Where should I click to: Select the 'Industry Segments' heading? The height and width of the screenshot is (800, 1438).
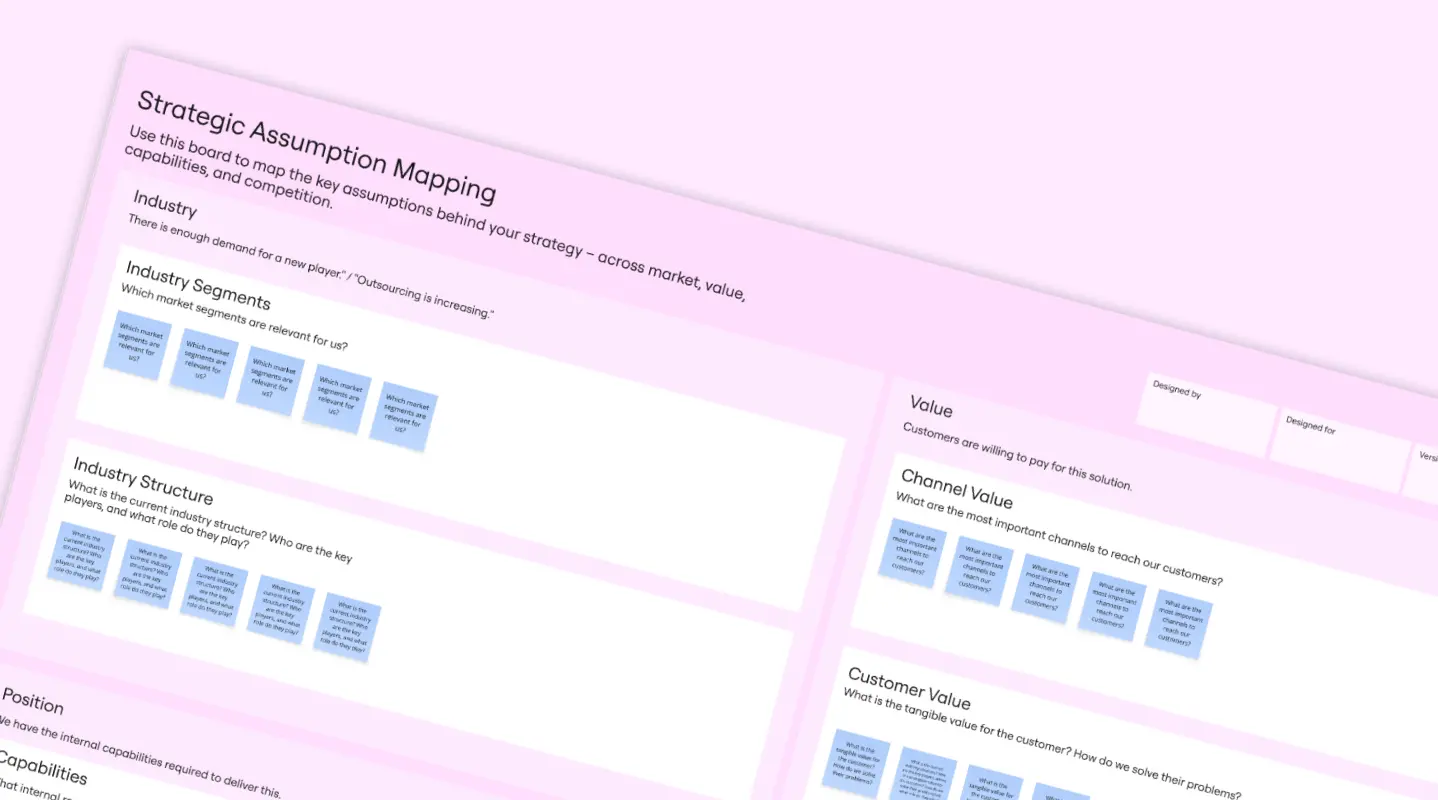(x=198, y=285)
